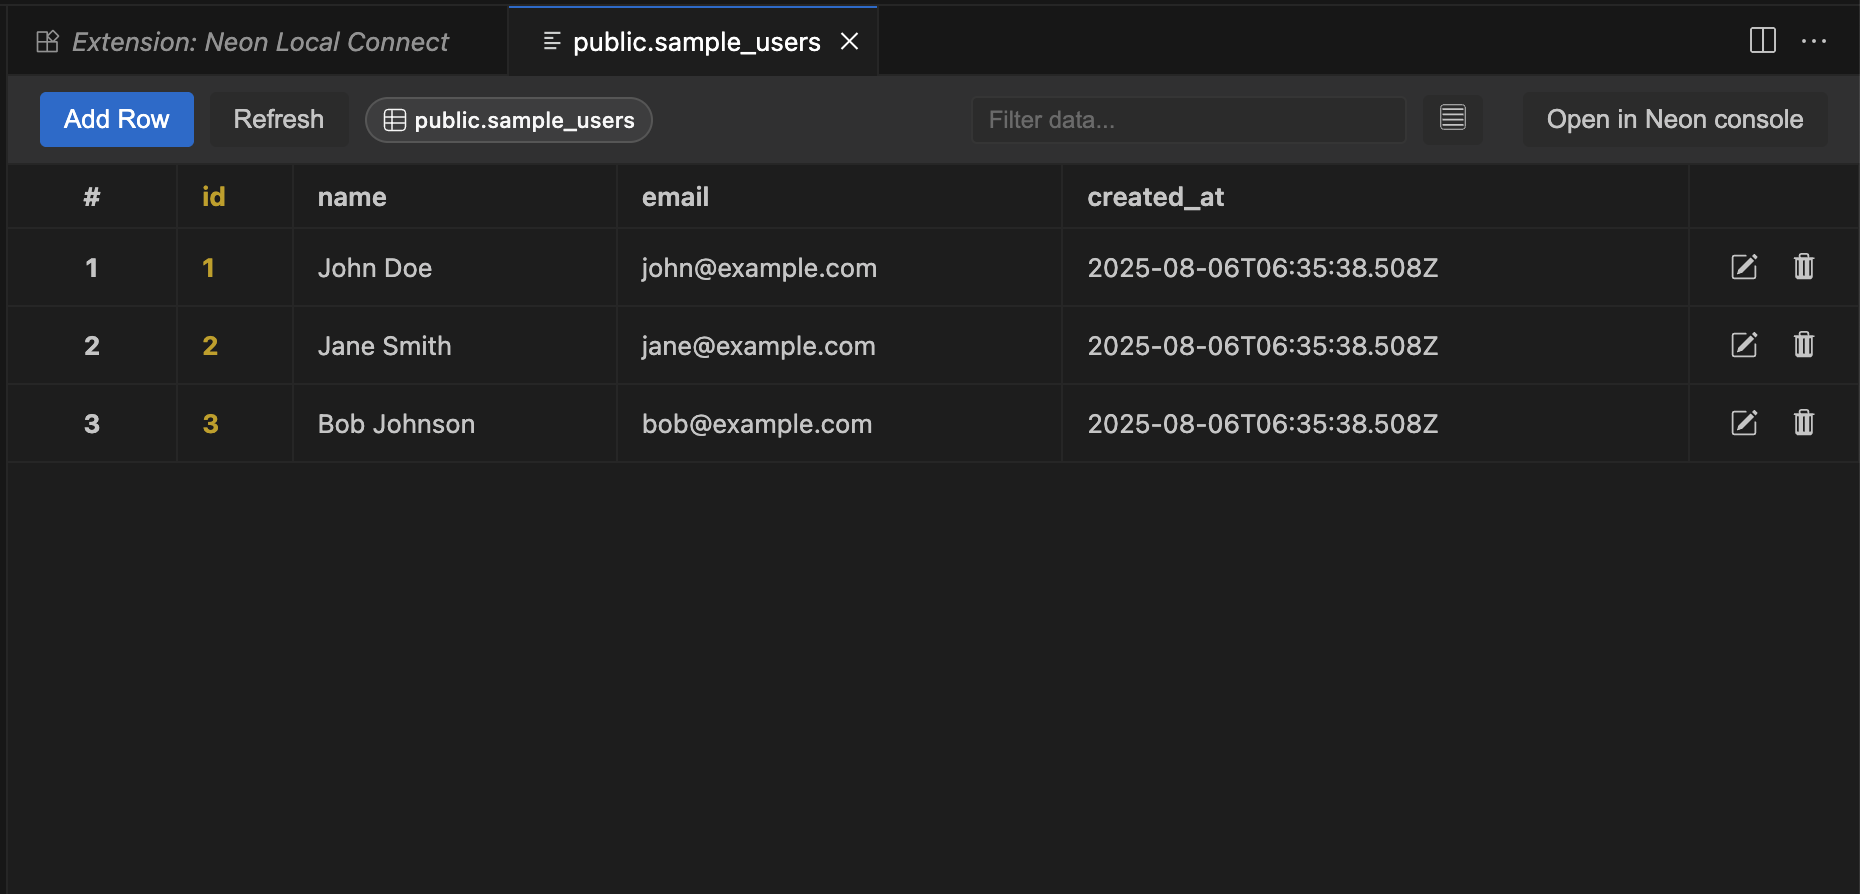This screenshot has height=894, width=1860.
Task: Delete the John Doe row
Action: click(1804, 267)
